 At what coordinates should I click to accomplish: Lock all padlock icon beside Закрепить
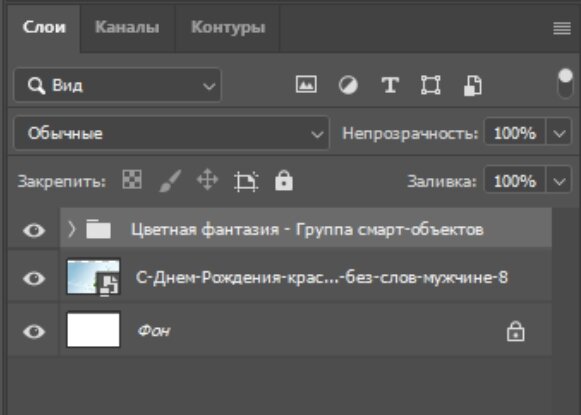pos(284,180)
